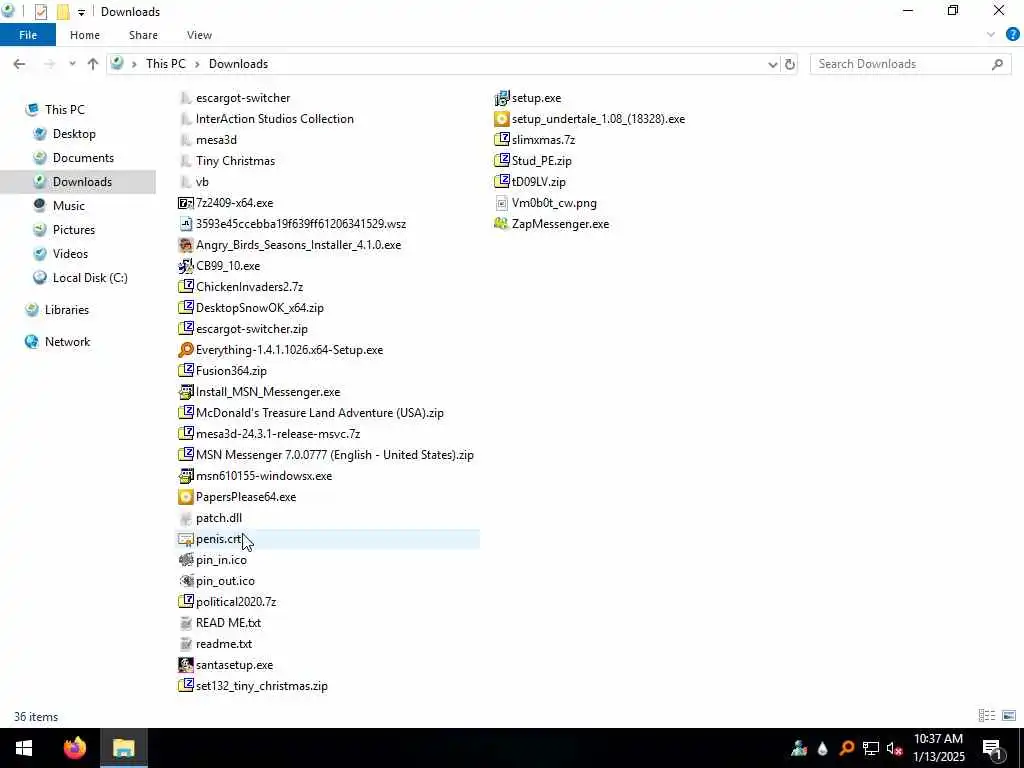The height and width of the screenshot is (768, 1024).
Task: Click the muted volume tray icon
Action: [x=894, y=748]
